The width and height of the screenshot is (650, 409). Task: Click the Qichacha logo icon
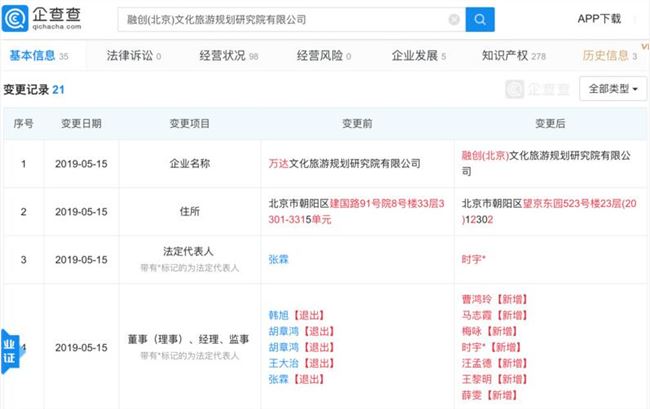[x=15, y=19]
